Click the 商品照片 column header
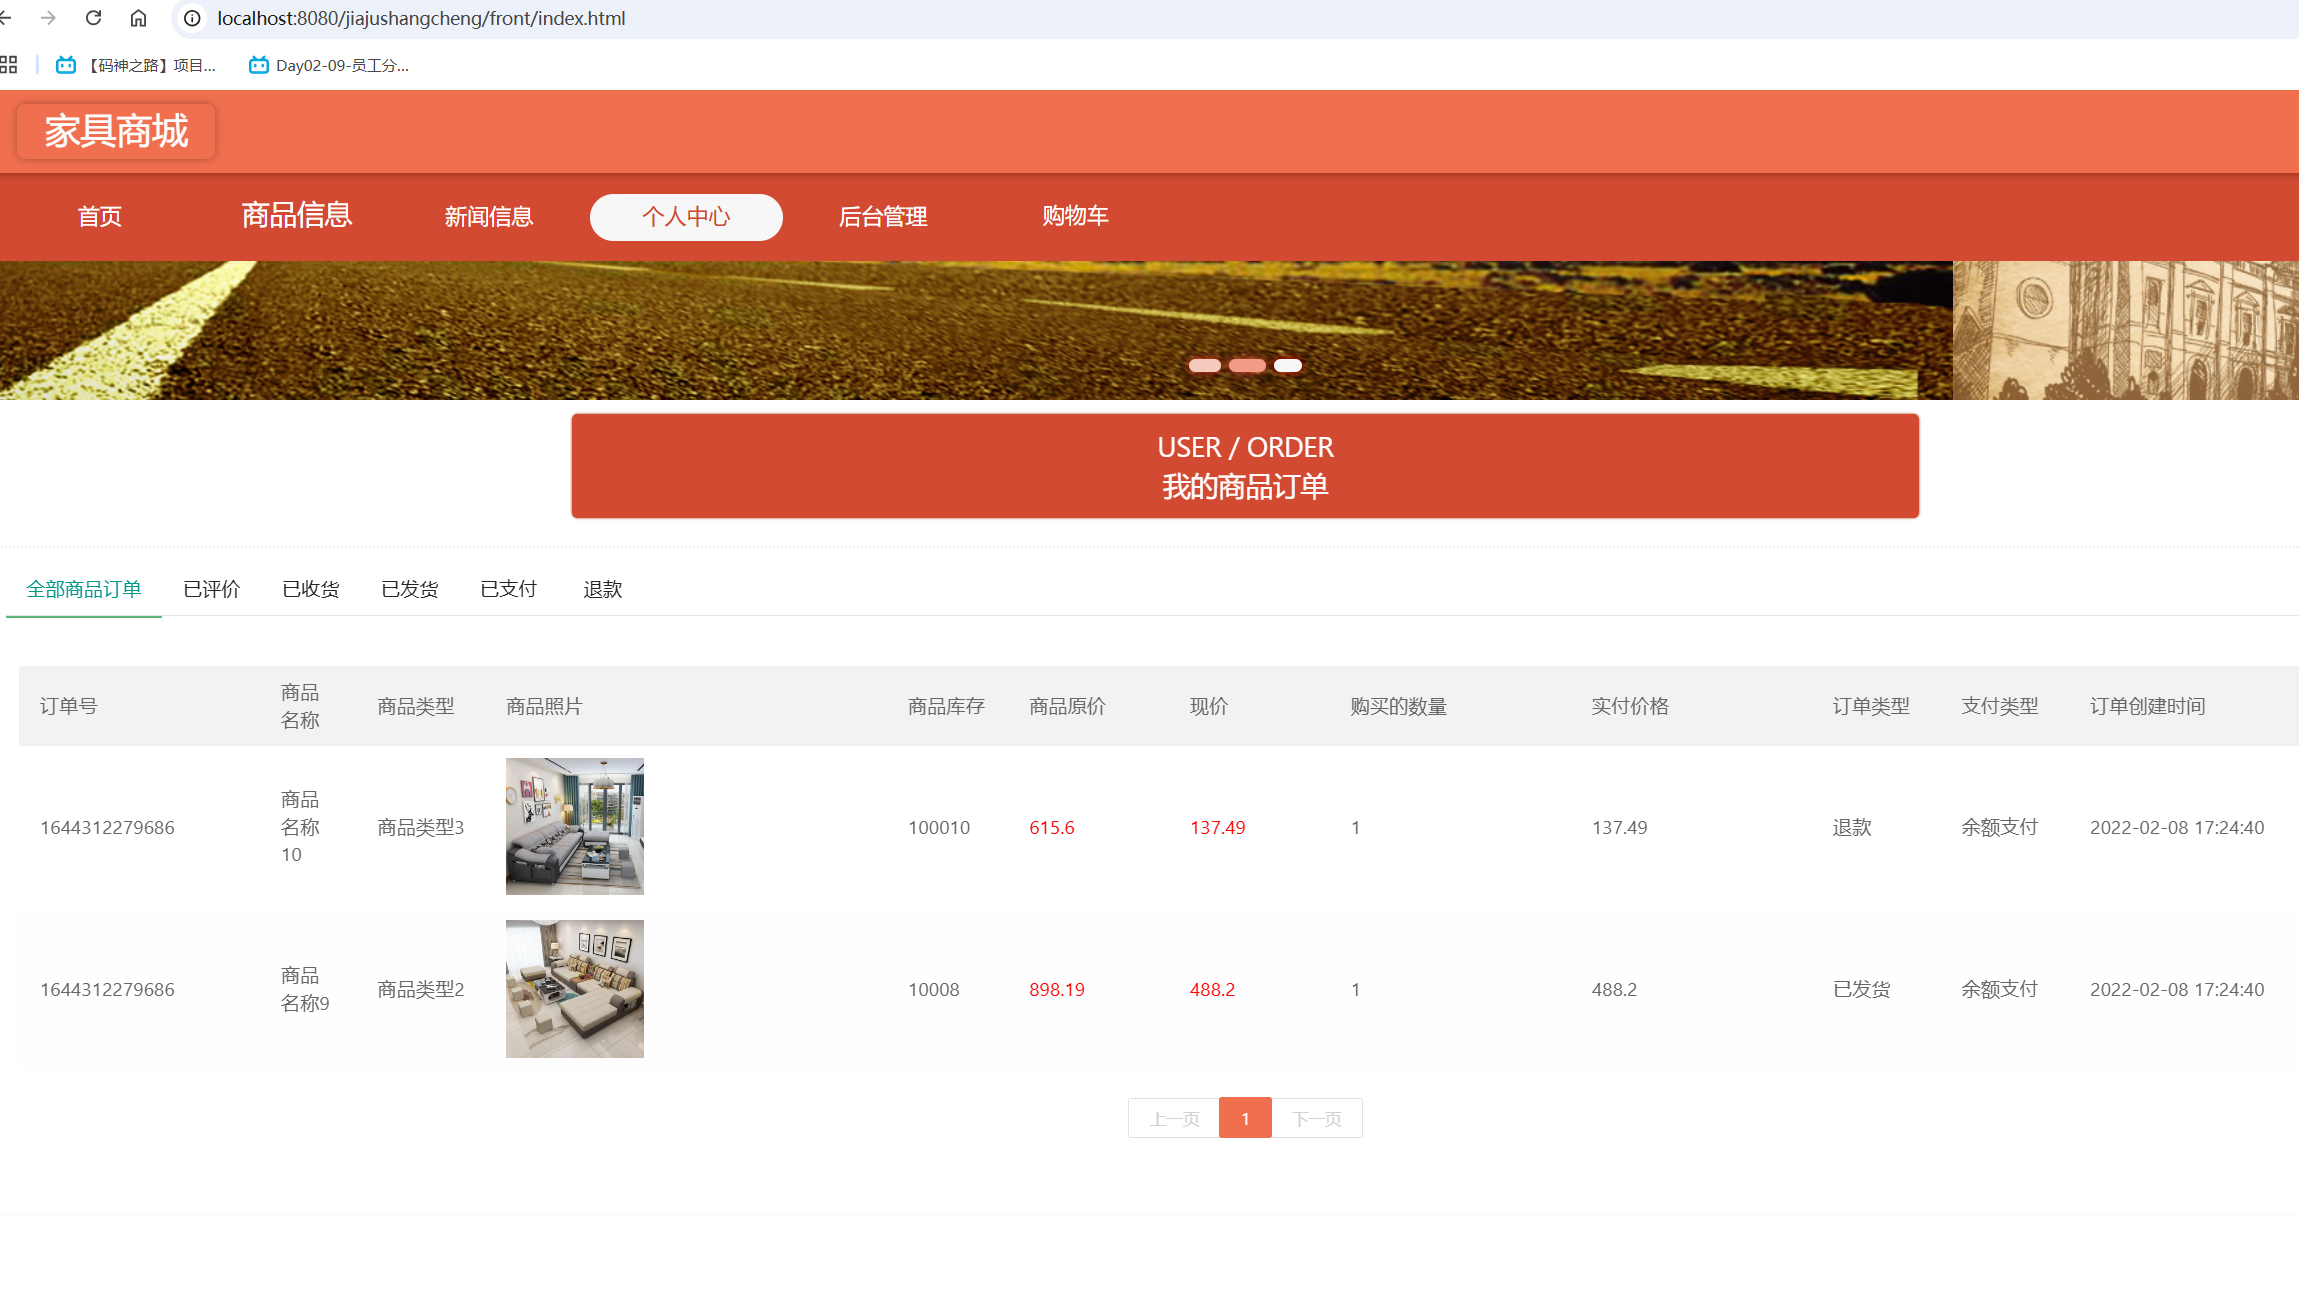Screen dimensions: 2299x1308 (x=544, y=706)
